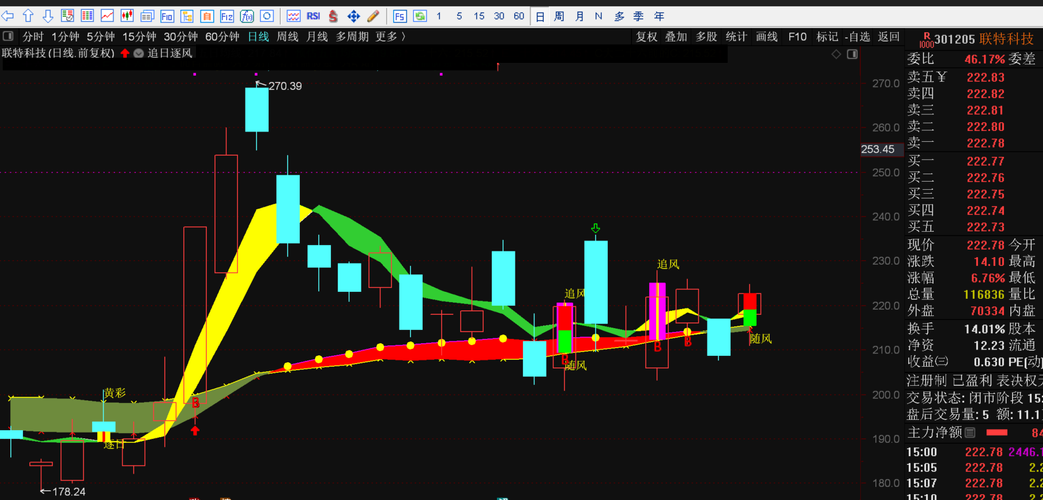Image resolution: width=1043 pixels, height=500 pixels.
Task: Select the 季 quarterly period toolbar button
Action: pos(639,16)
